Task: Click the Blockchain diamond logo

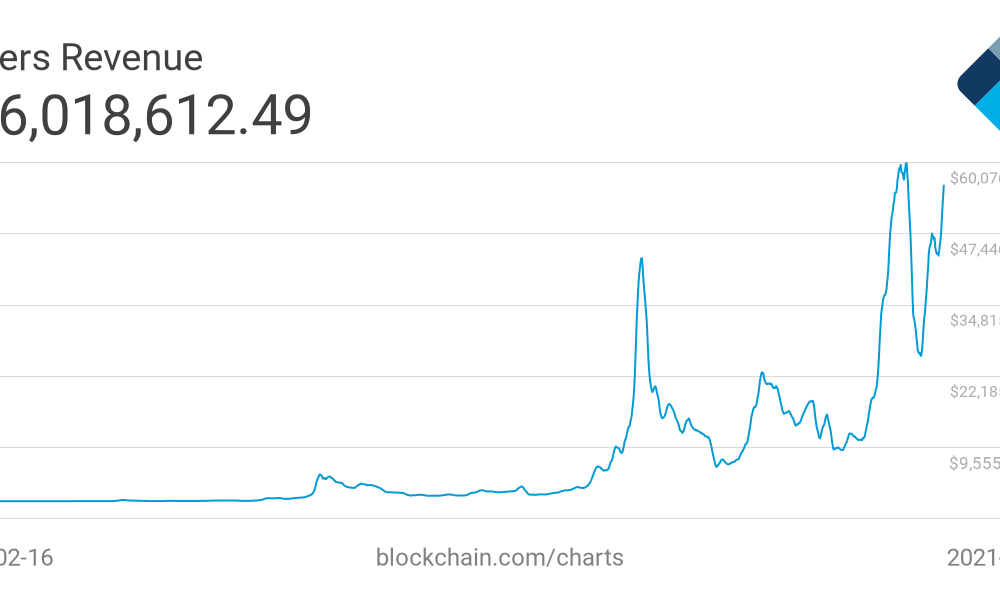Action: pyautogui.click(x=980, y=83)
